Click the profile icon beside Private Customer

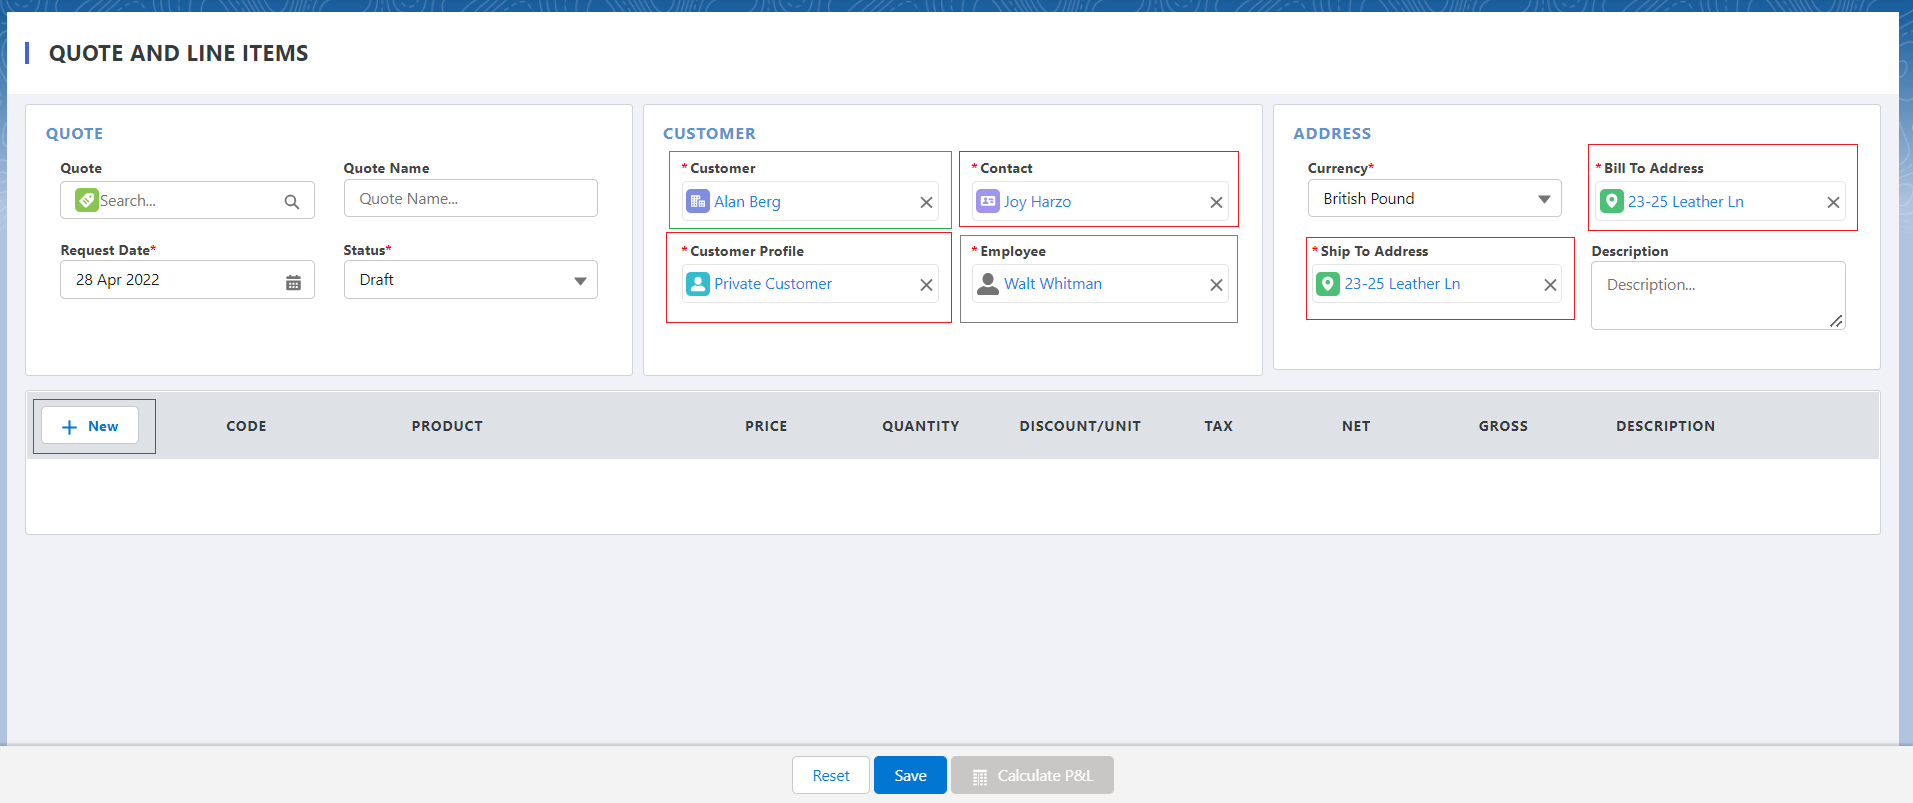pos(698,284)
